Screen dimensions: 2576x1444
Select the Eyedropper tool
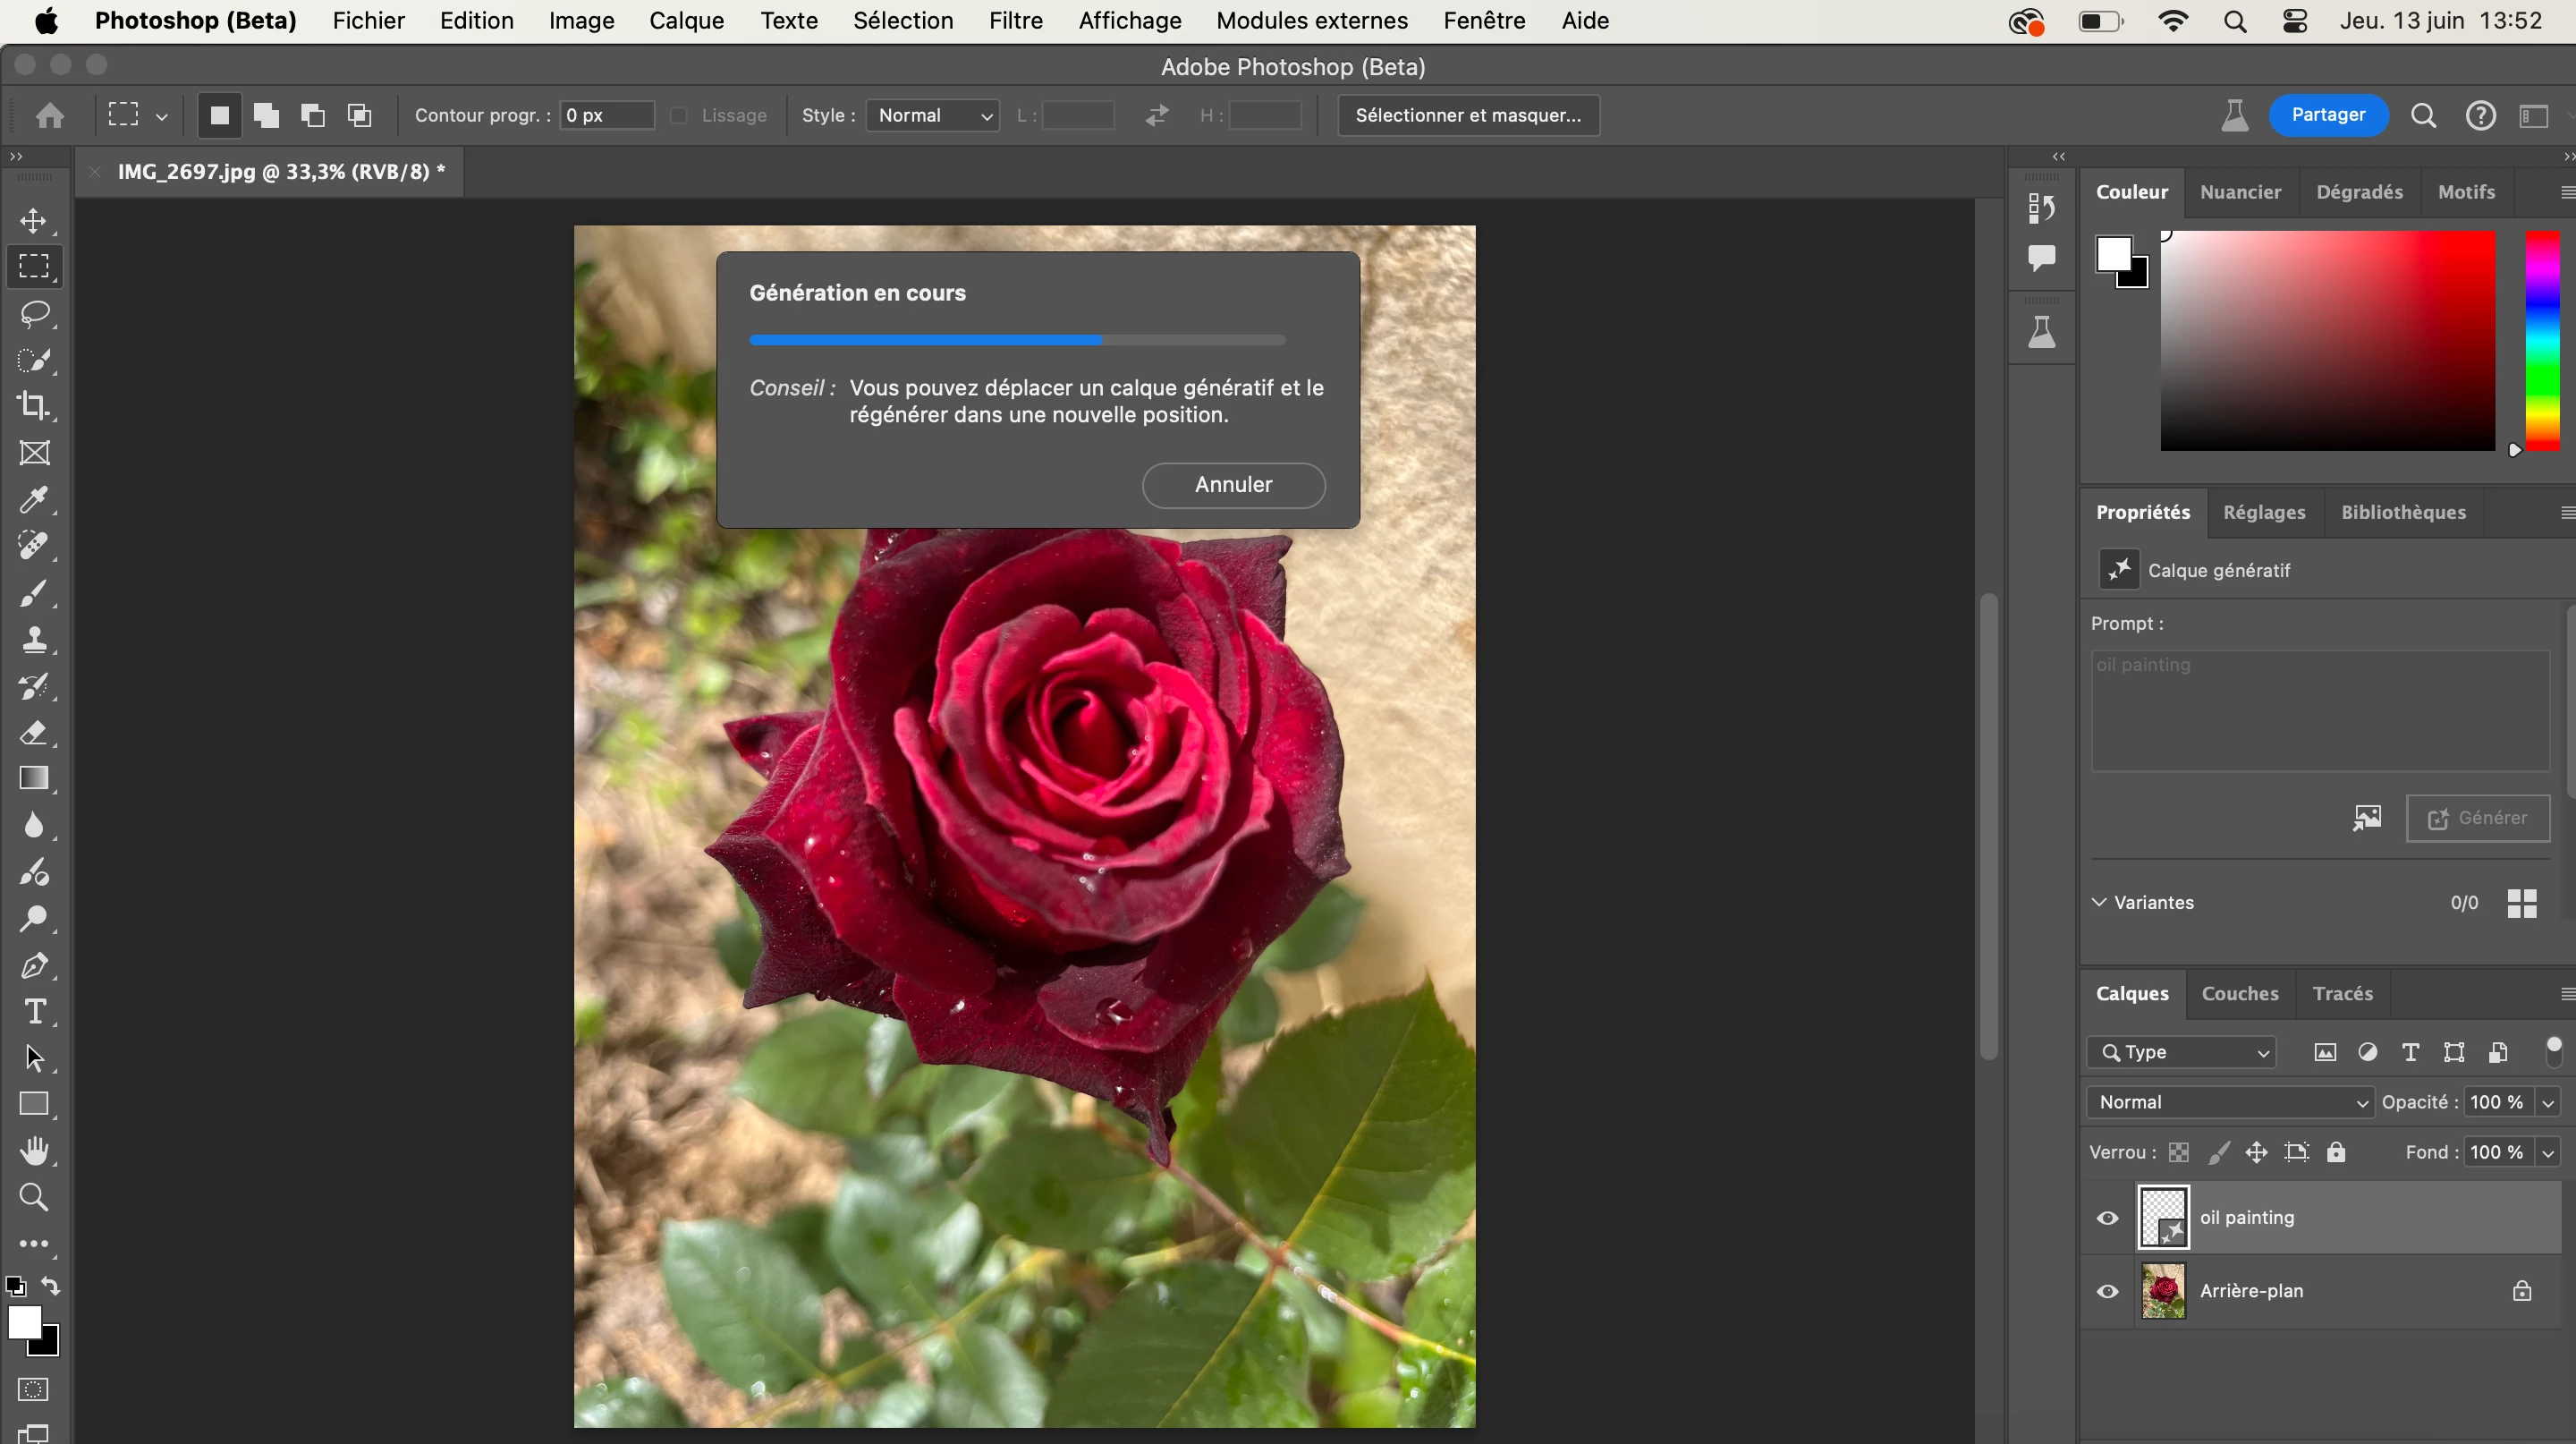(x=34, y=499)
